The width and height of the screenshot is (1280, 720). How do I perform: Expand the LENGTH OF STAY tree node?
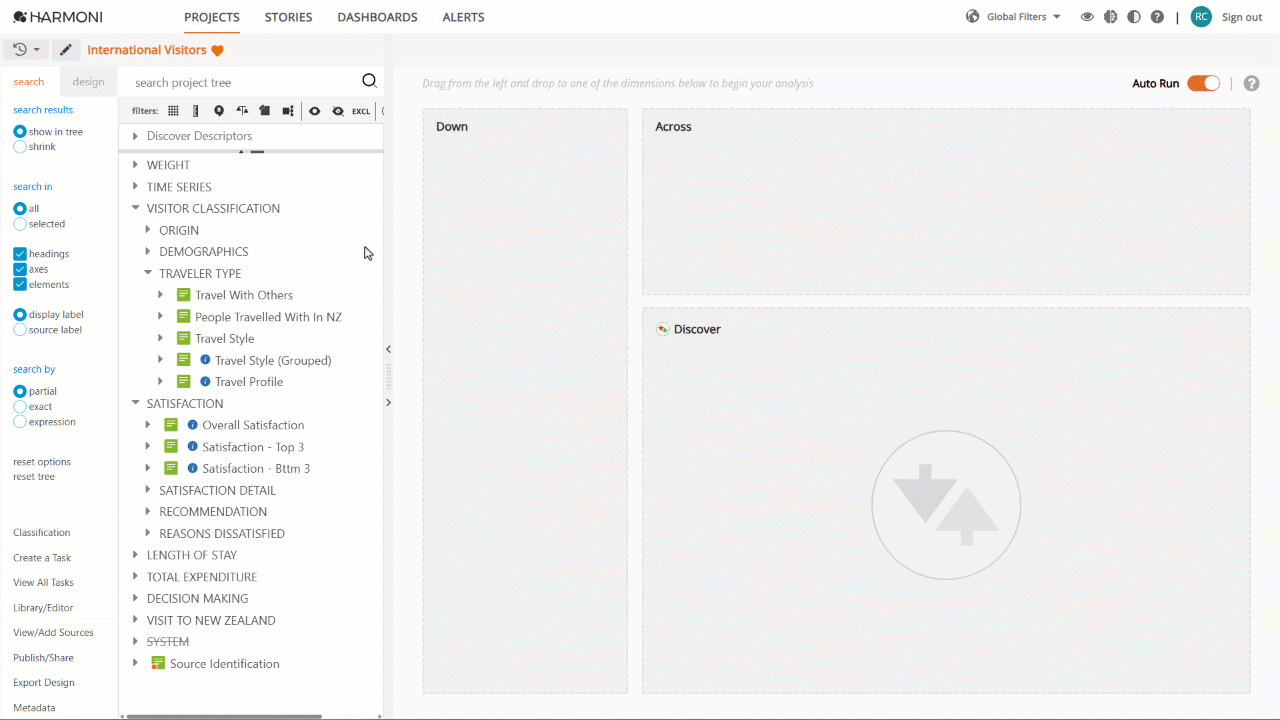pyautogui.click(x=135, y=555)
